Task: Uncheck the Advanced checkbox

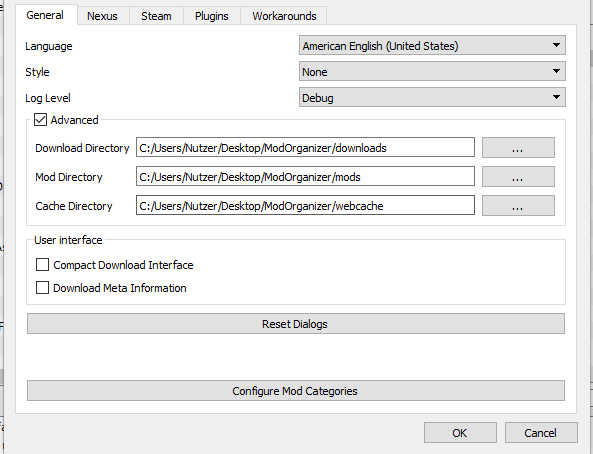Action: click(40, 120)
